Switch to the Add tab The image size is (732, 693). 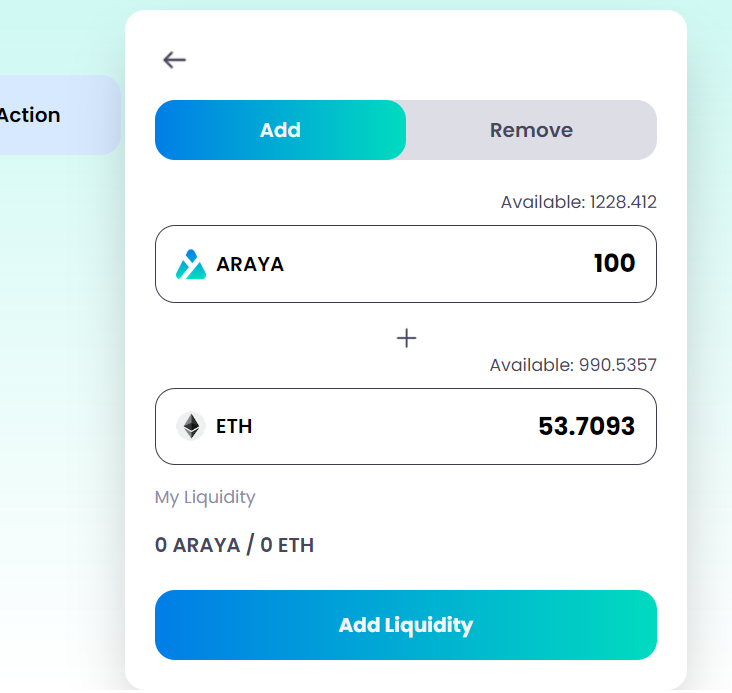[x=280, y=130]
